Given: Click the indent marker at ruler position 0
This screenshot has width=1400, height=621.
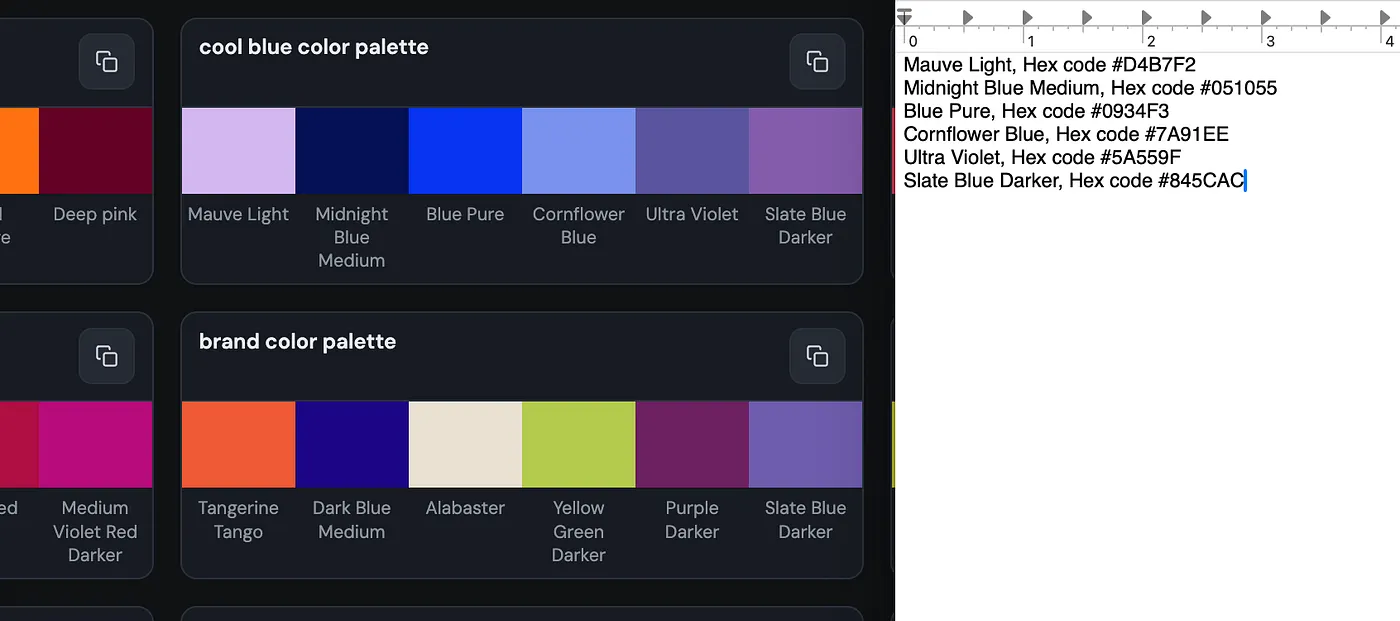Looking at the screenshot, I should click(x=904, y=17).
